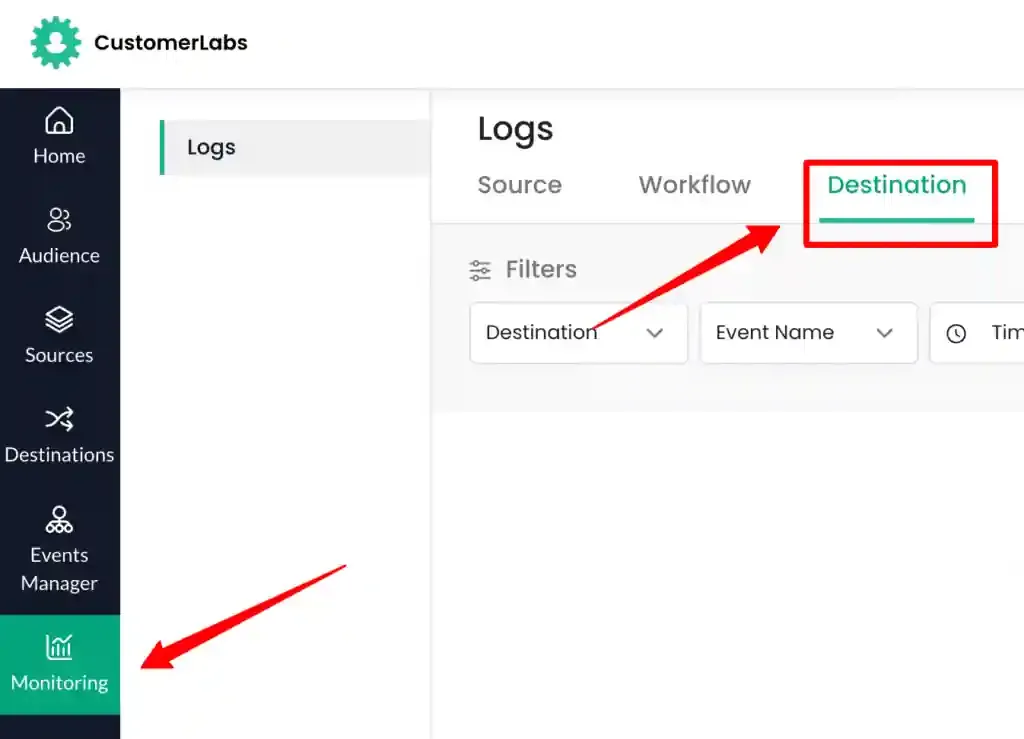Open the Home section icon
The height and width of the screenshot is (739, 1024).
pos(59,120)
